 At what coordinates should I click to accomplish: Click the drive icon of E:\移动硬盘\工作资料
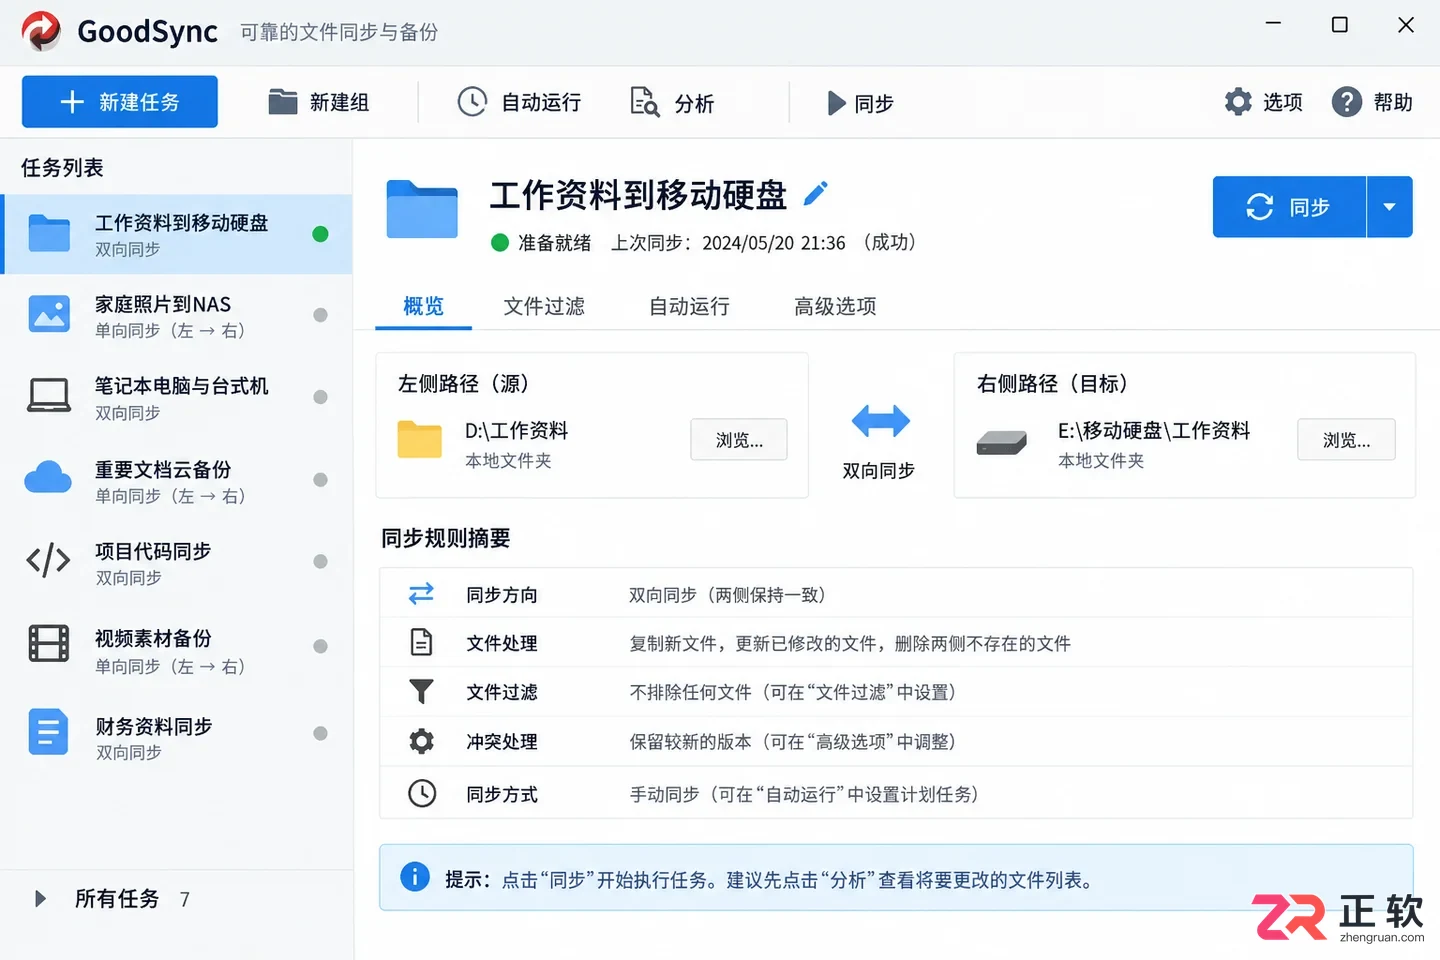pos(1002,442)
